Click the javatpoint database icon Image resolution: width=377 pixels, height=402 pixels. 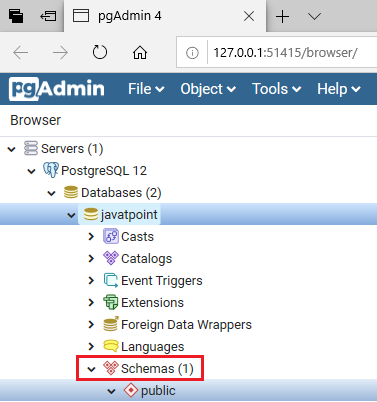click(x=91, y=214)
